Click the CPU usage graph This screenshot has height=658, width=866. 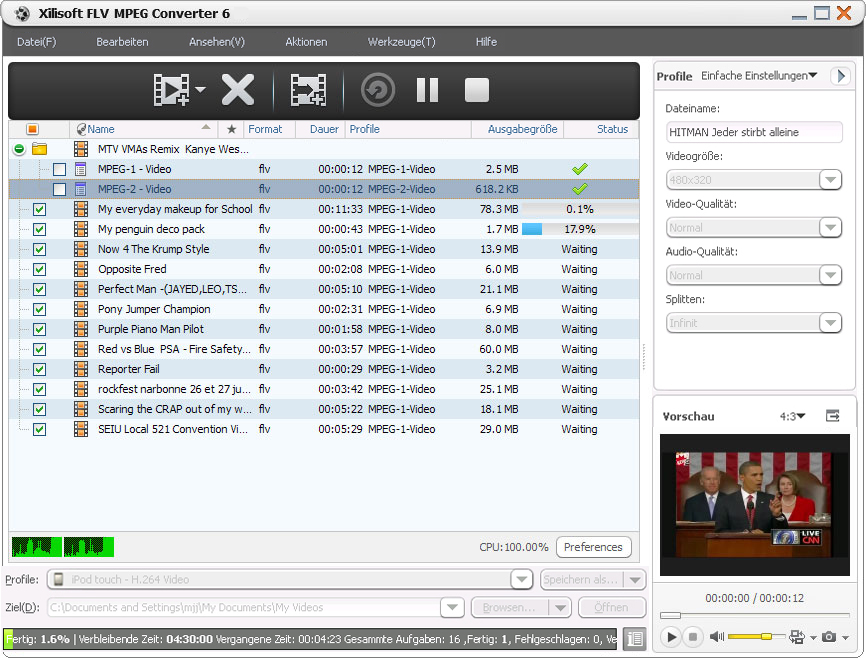62,546
